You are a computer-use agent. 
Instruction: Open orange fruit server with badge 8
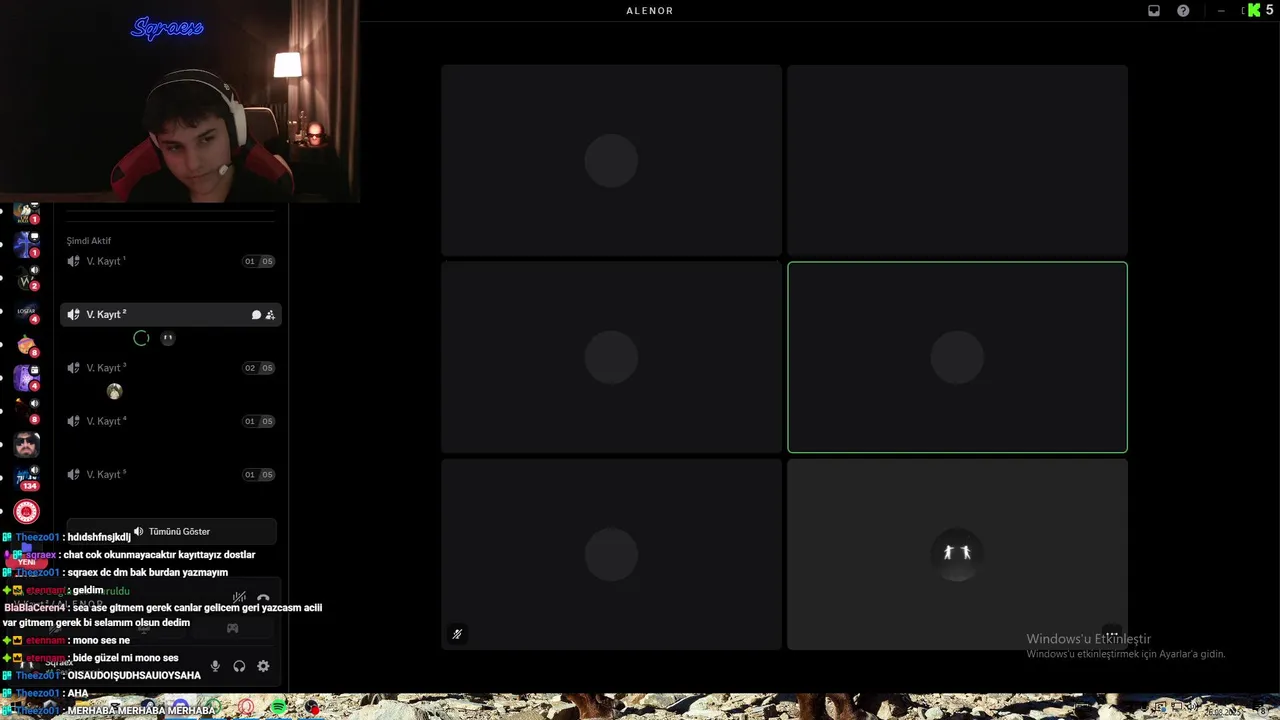tap(27, 345)
